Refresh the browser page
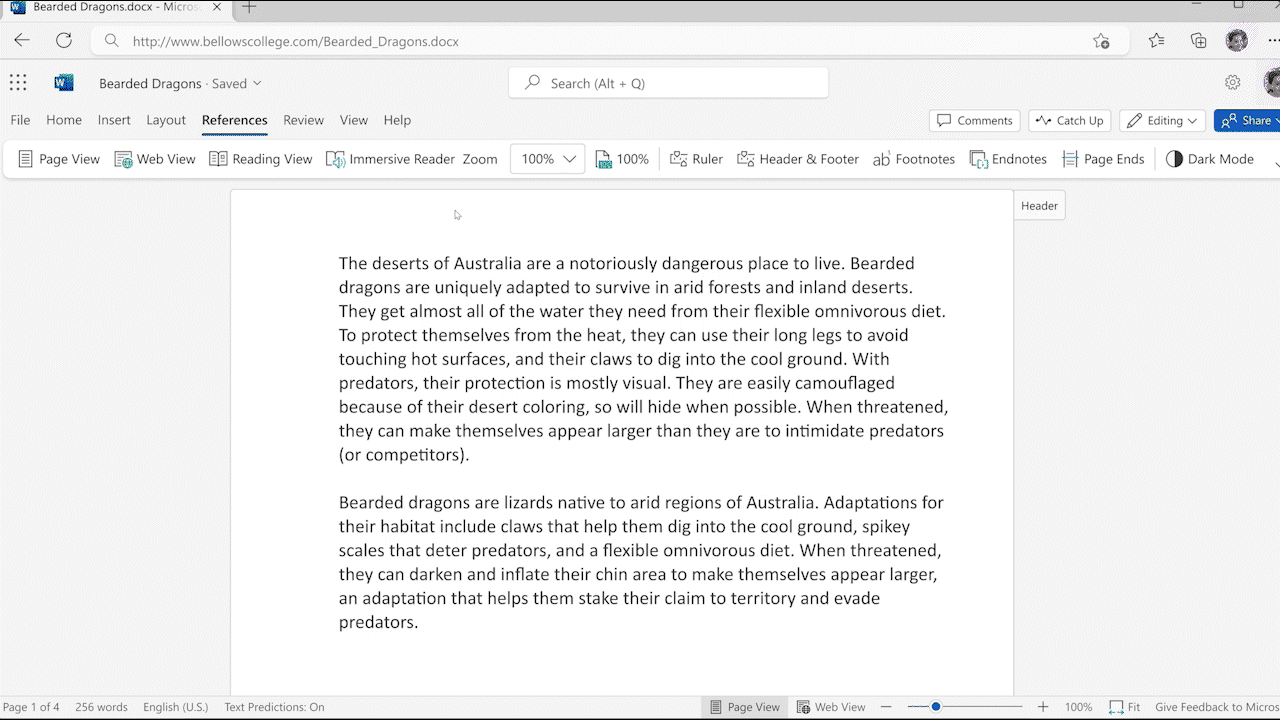The width and height of the screenshot is (1280, 720). (x=64, y=41)
